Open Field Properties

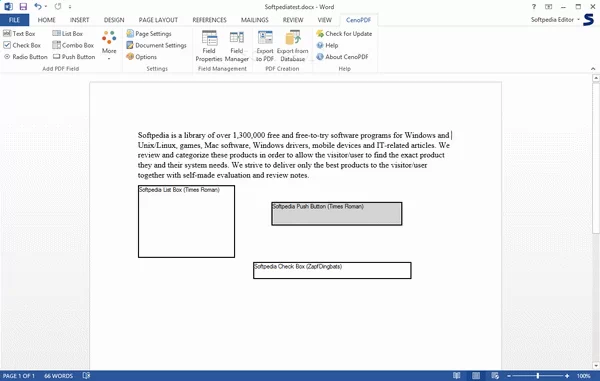pyautogui.click(x=209, y=46)
